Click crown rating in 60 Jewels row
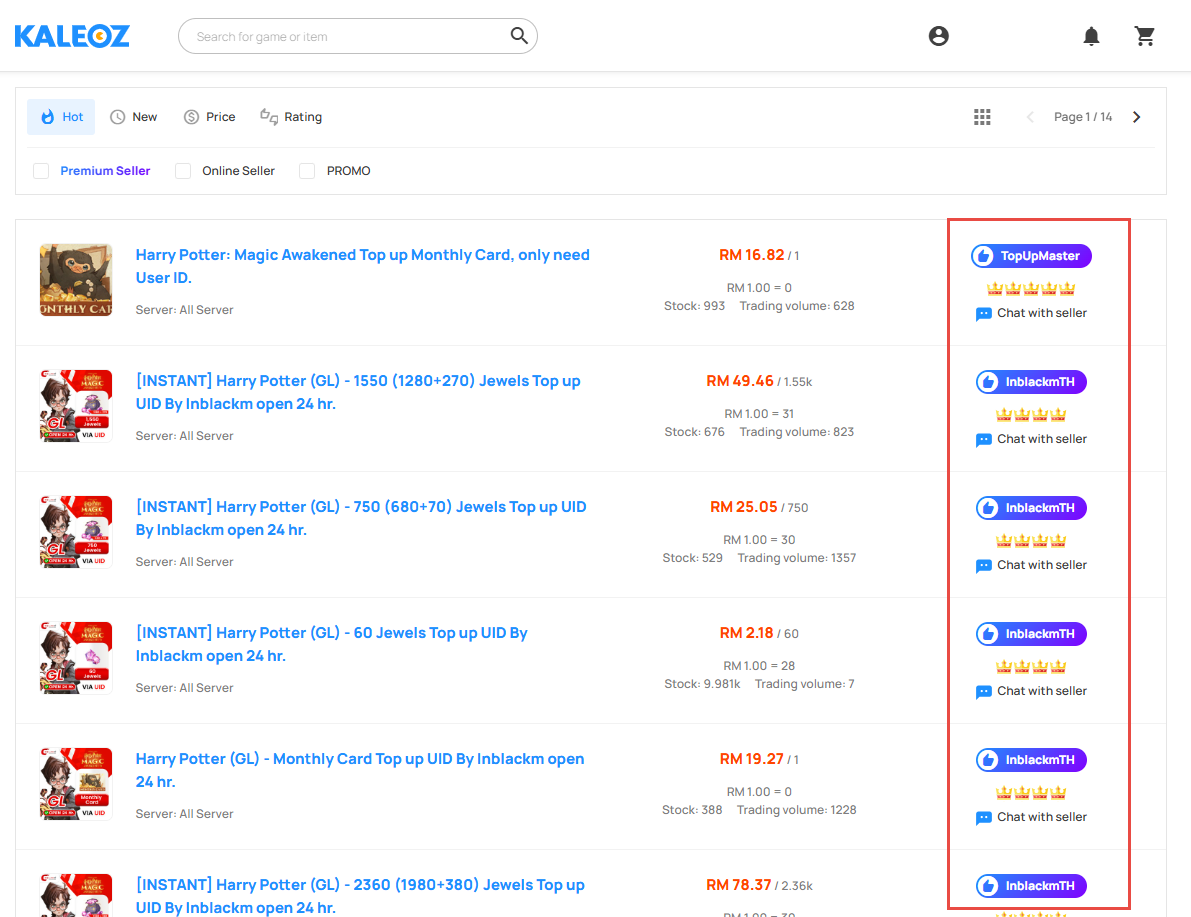1191x917 pixels. tap(1031, 666)
